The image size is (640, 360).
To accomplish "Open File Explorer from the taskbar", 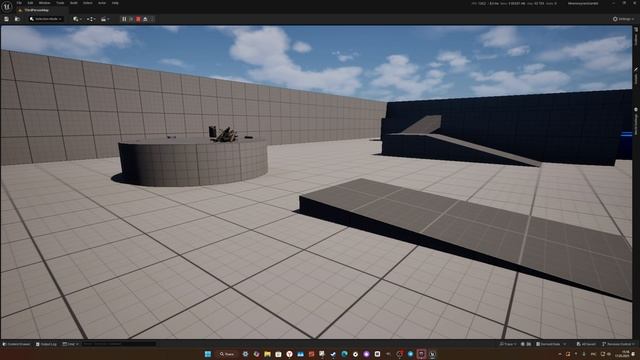I will [x=267, y=354].
